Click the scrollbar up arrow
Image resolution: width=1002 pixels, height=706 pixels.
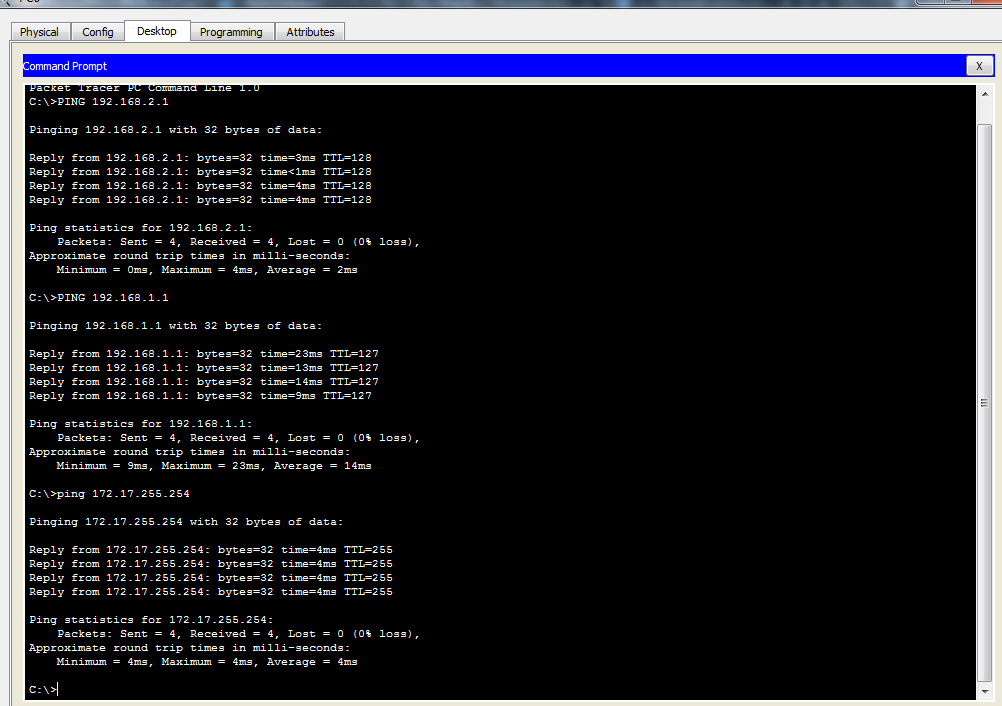(x=985, y=95)
